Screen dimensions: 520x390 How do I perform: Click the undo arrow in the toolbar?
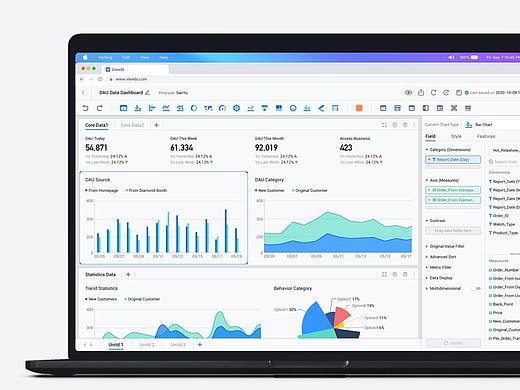[85, 108]
